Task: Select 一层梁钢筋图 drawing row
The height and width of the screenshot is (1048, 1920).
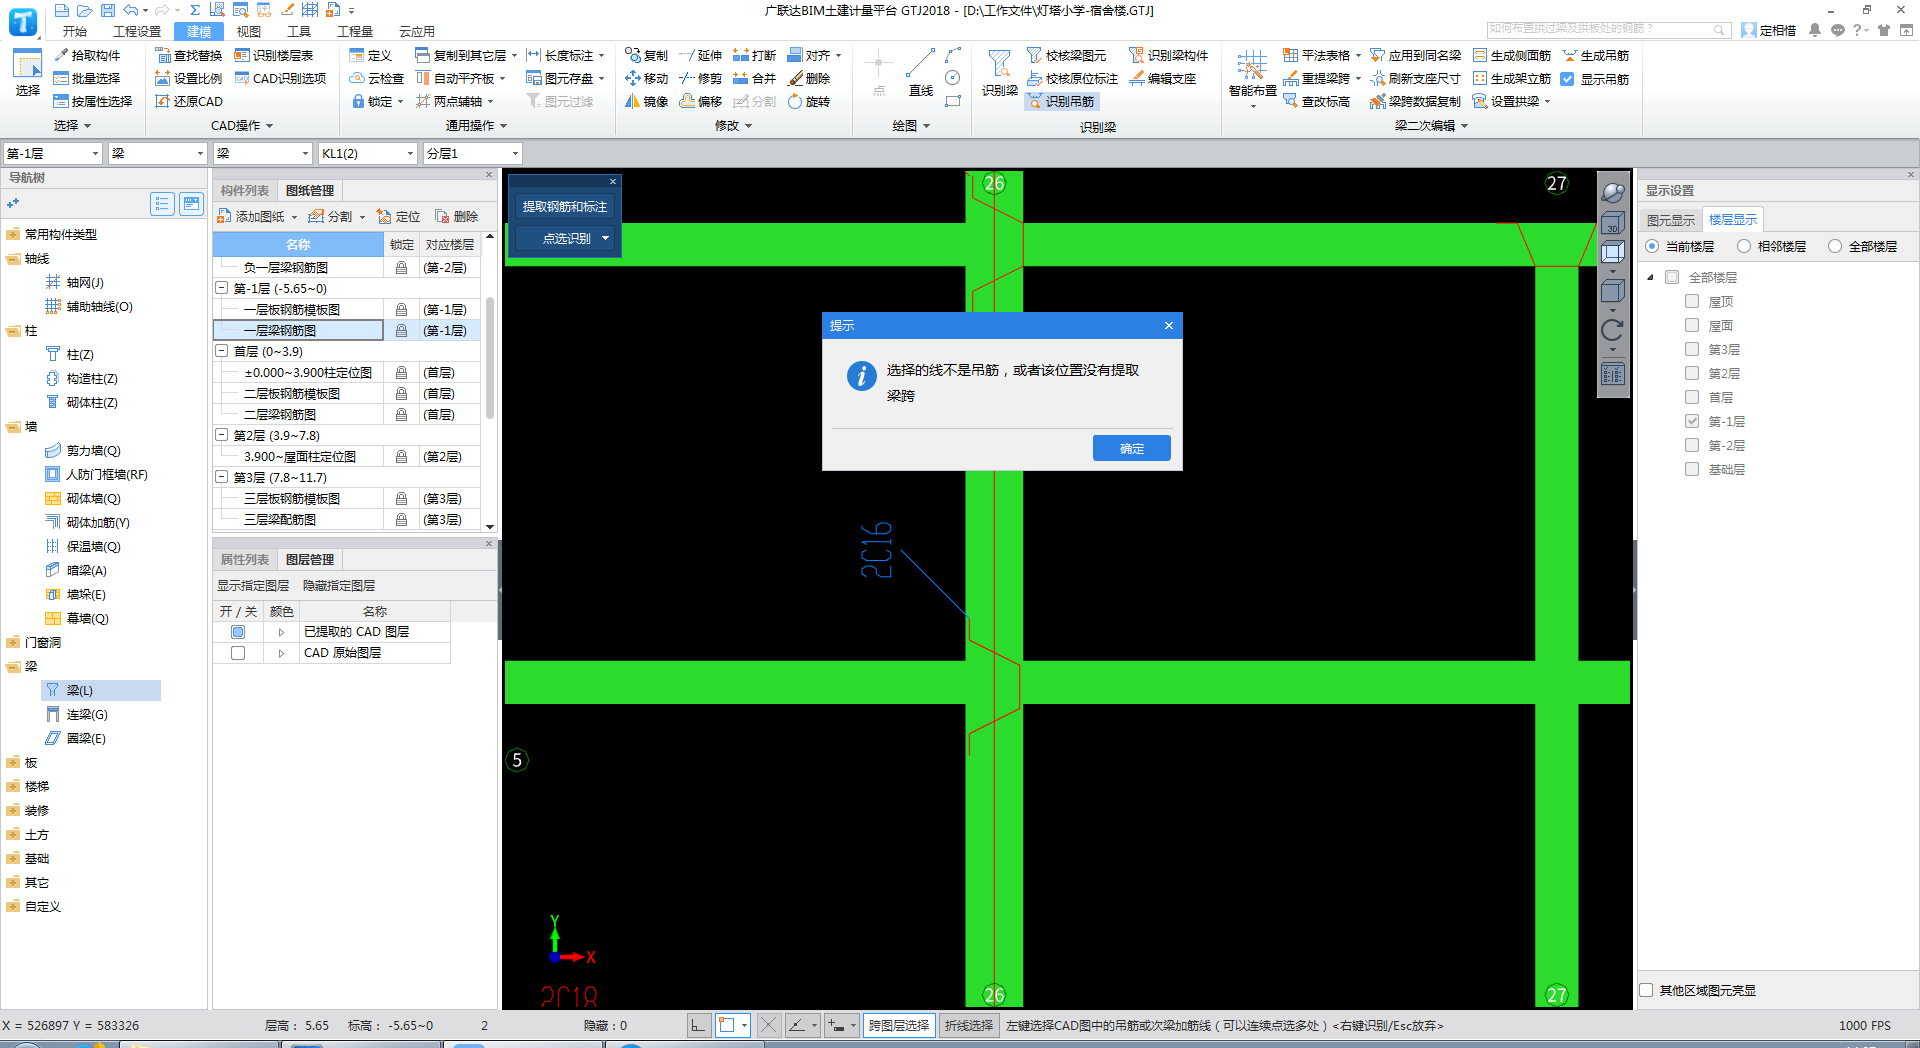Action: (298, 330)
